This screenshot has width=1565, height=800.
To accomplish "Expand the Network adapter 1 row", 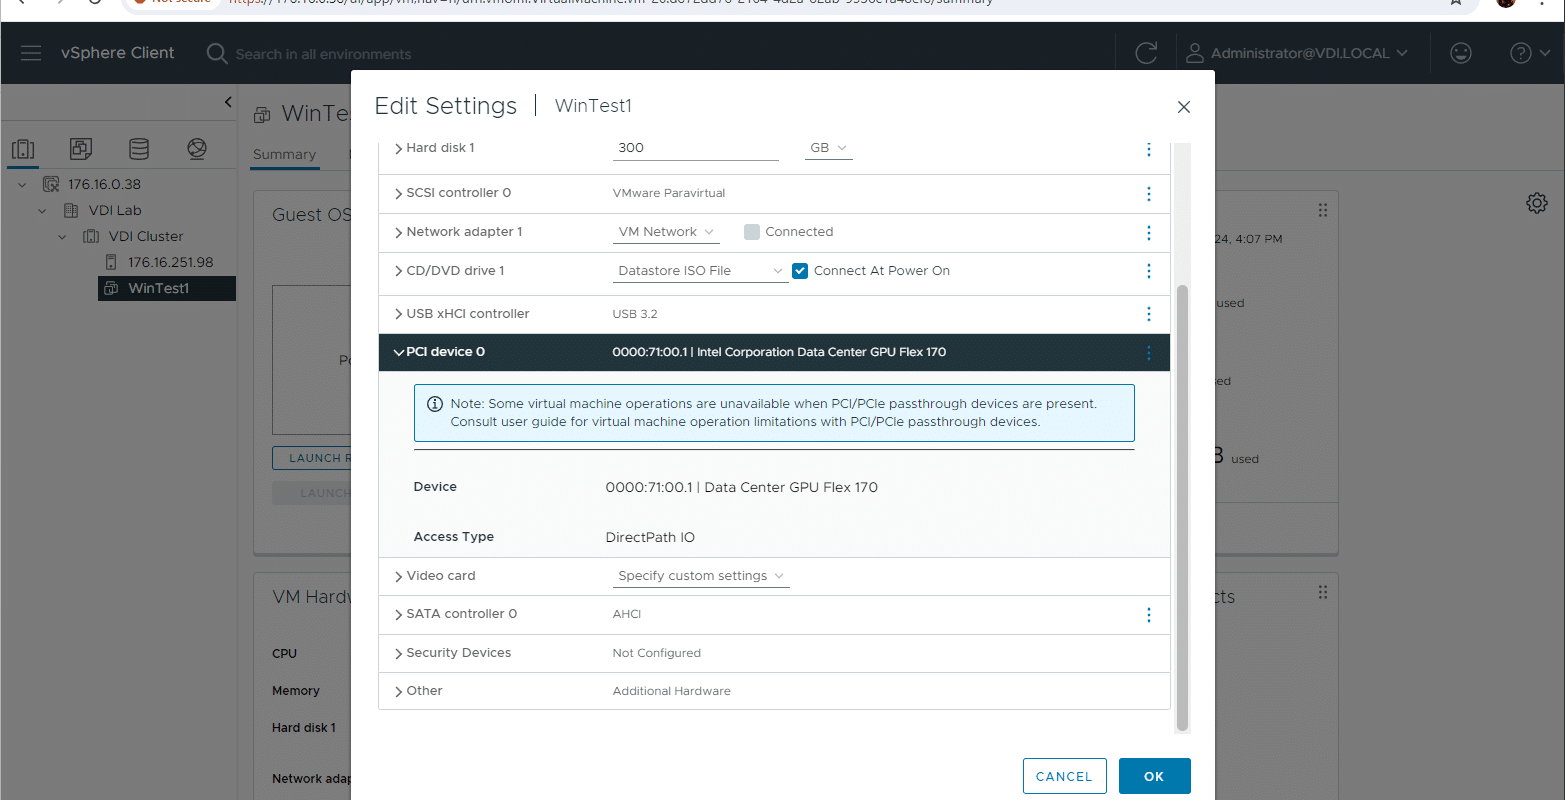I will (x=399, y=232).
